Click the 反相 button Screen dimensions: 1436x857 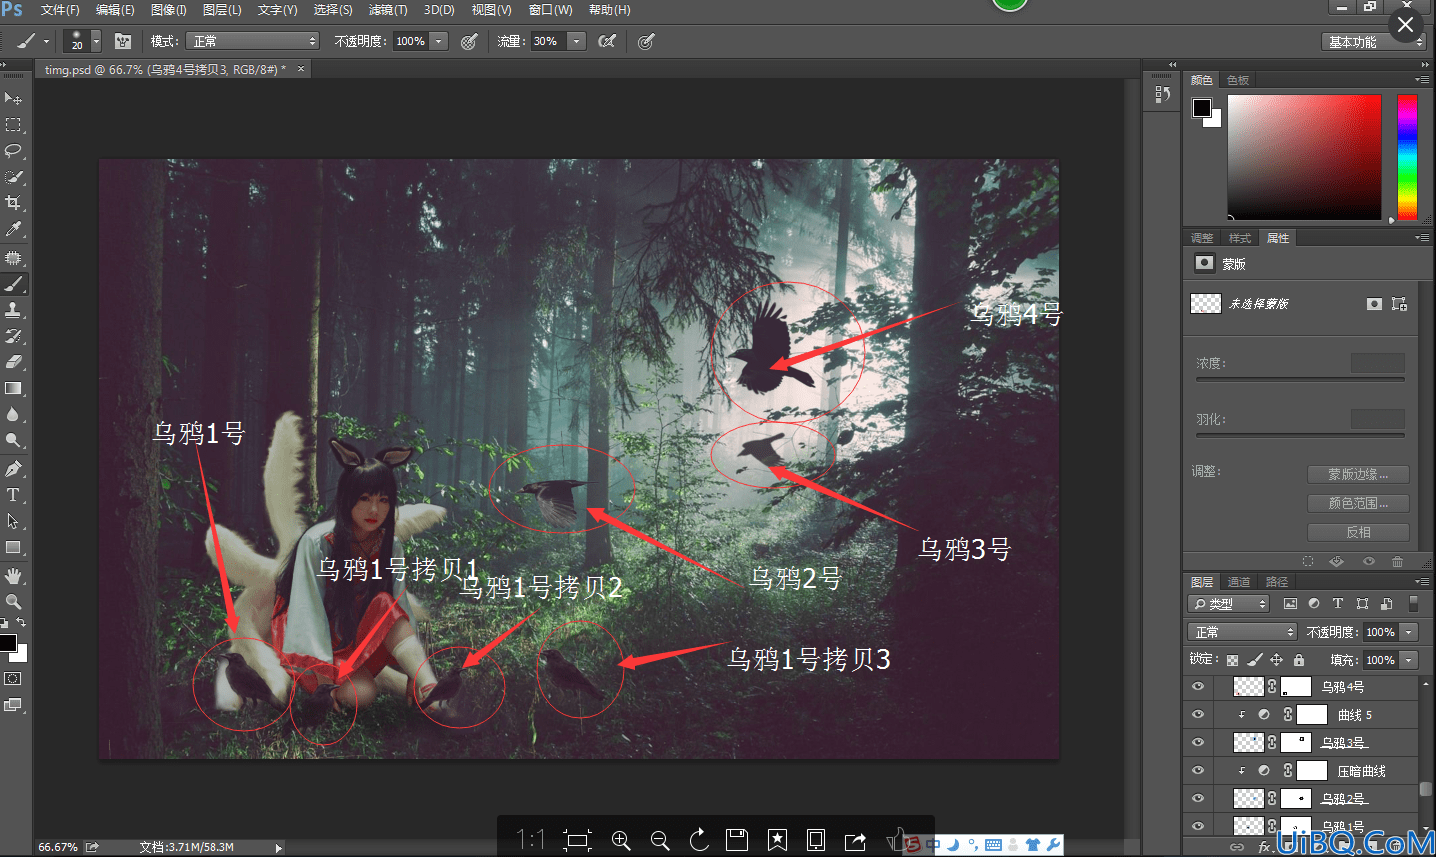pyautogui.click(x=1358, y=532)
